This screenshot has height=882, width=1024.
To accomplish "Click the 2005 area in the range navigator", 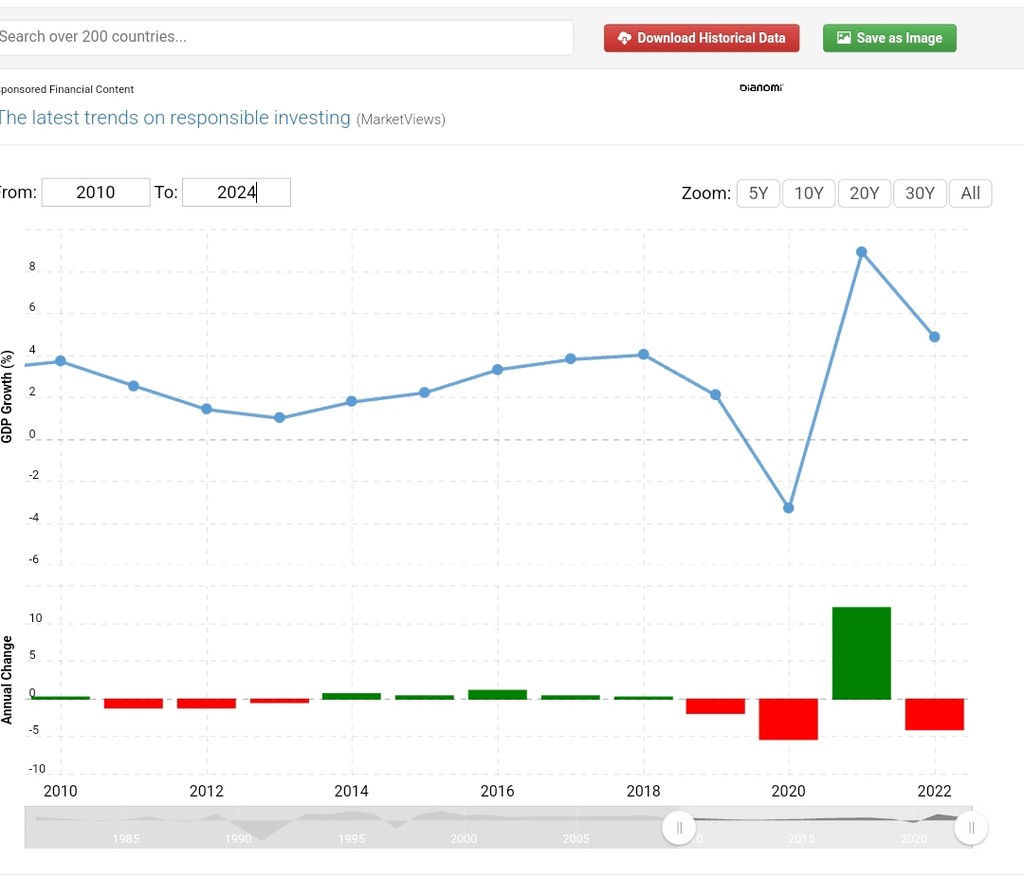I will (x=575, y=838).
